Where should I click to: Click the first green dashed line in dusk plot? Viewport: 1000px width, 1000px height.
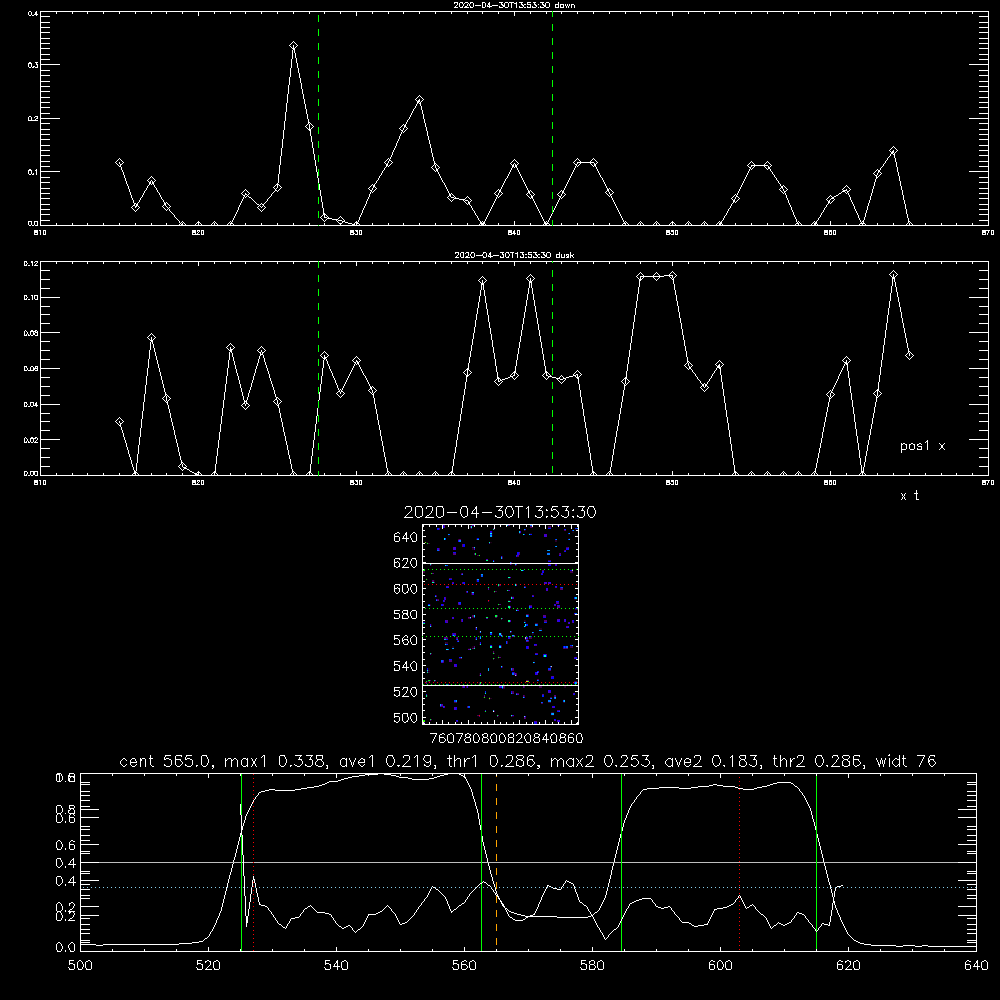coord(318,369)
